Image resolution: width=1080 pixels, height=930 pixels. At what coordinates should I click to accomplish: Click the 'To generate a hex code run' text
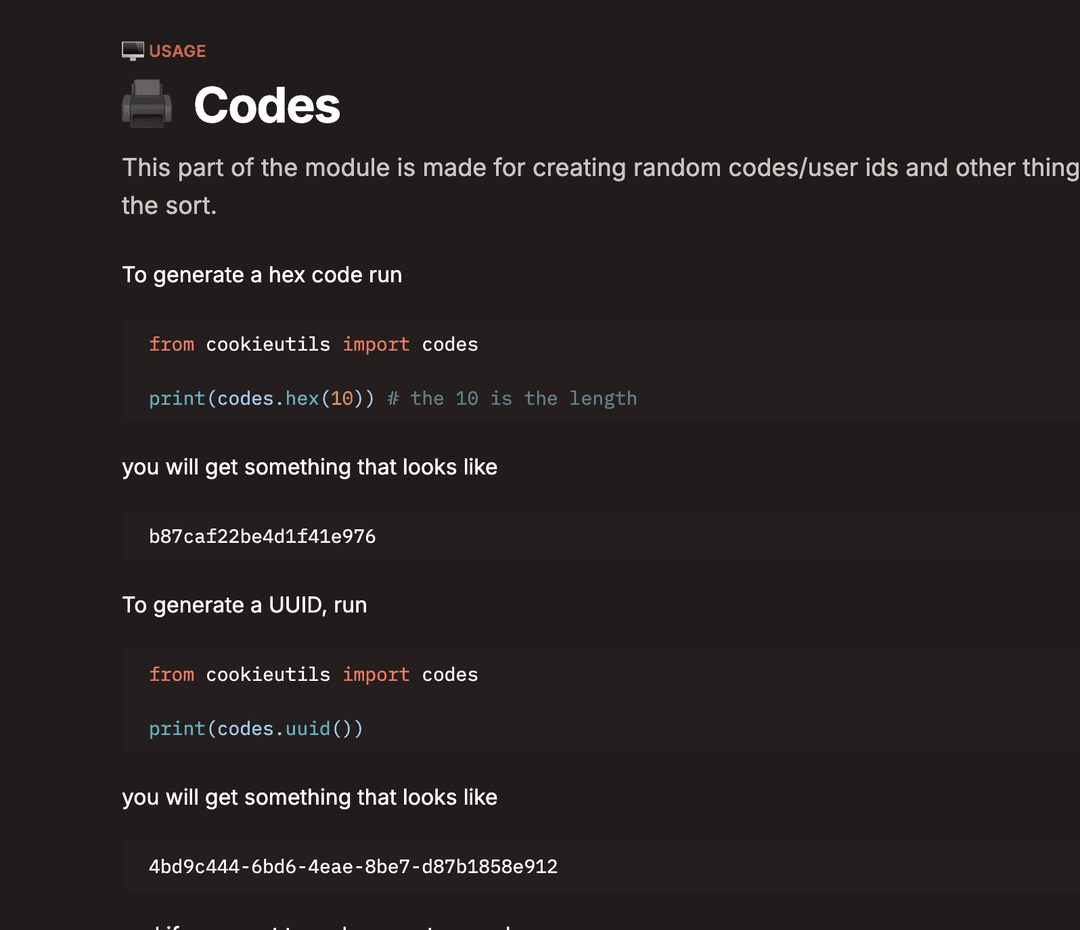[x=262, y=275]
